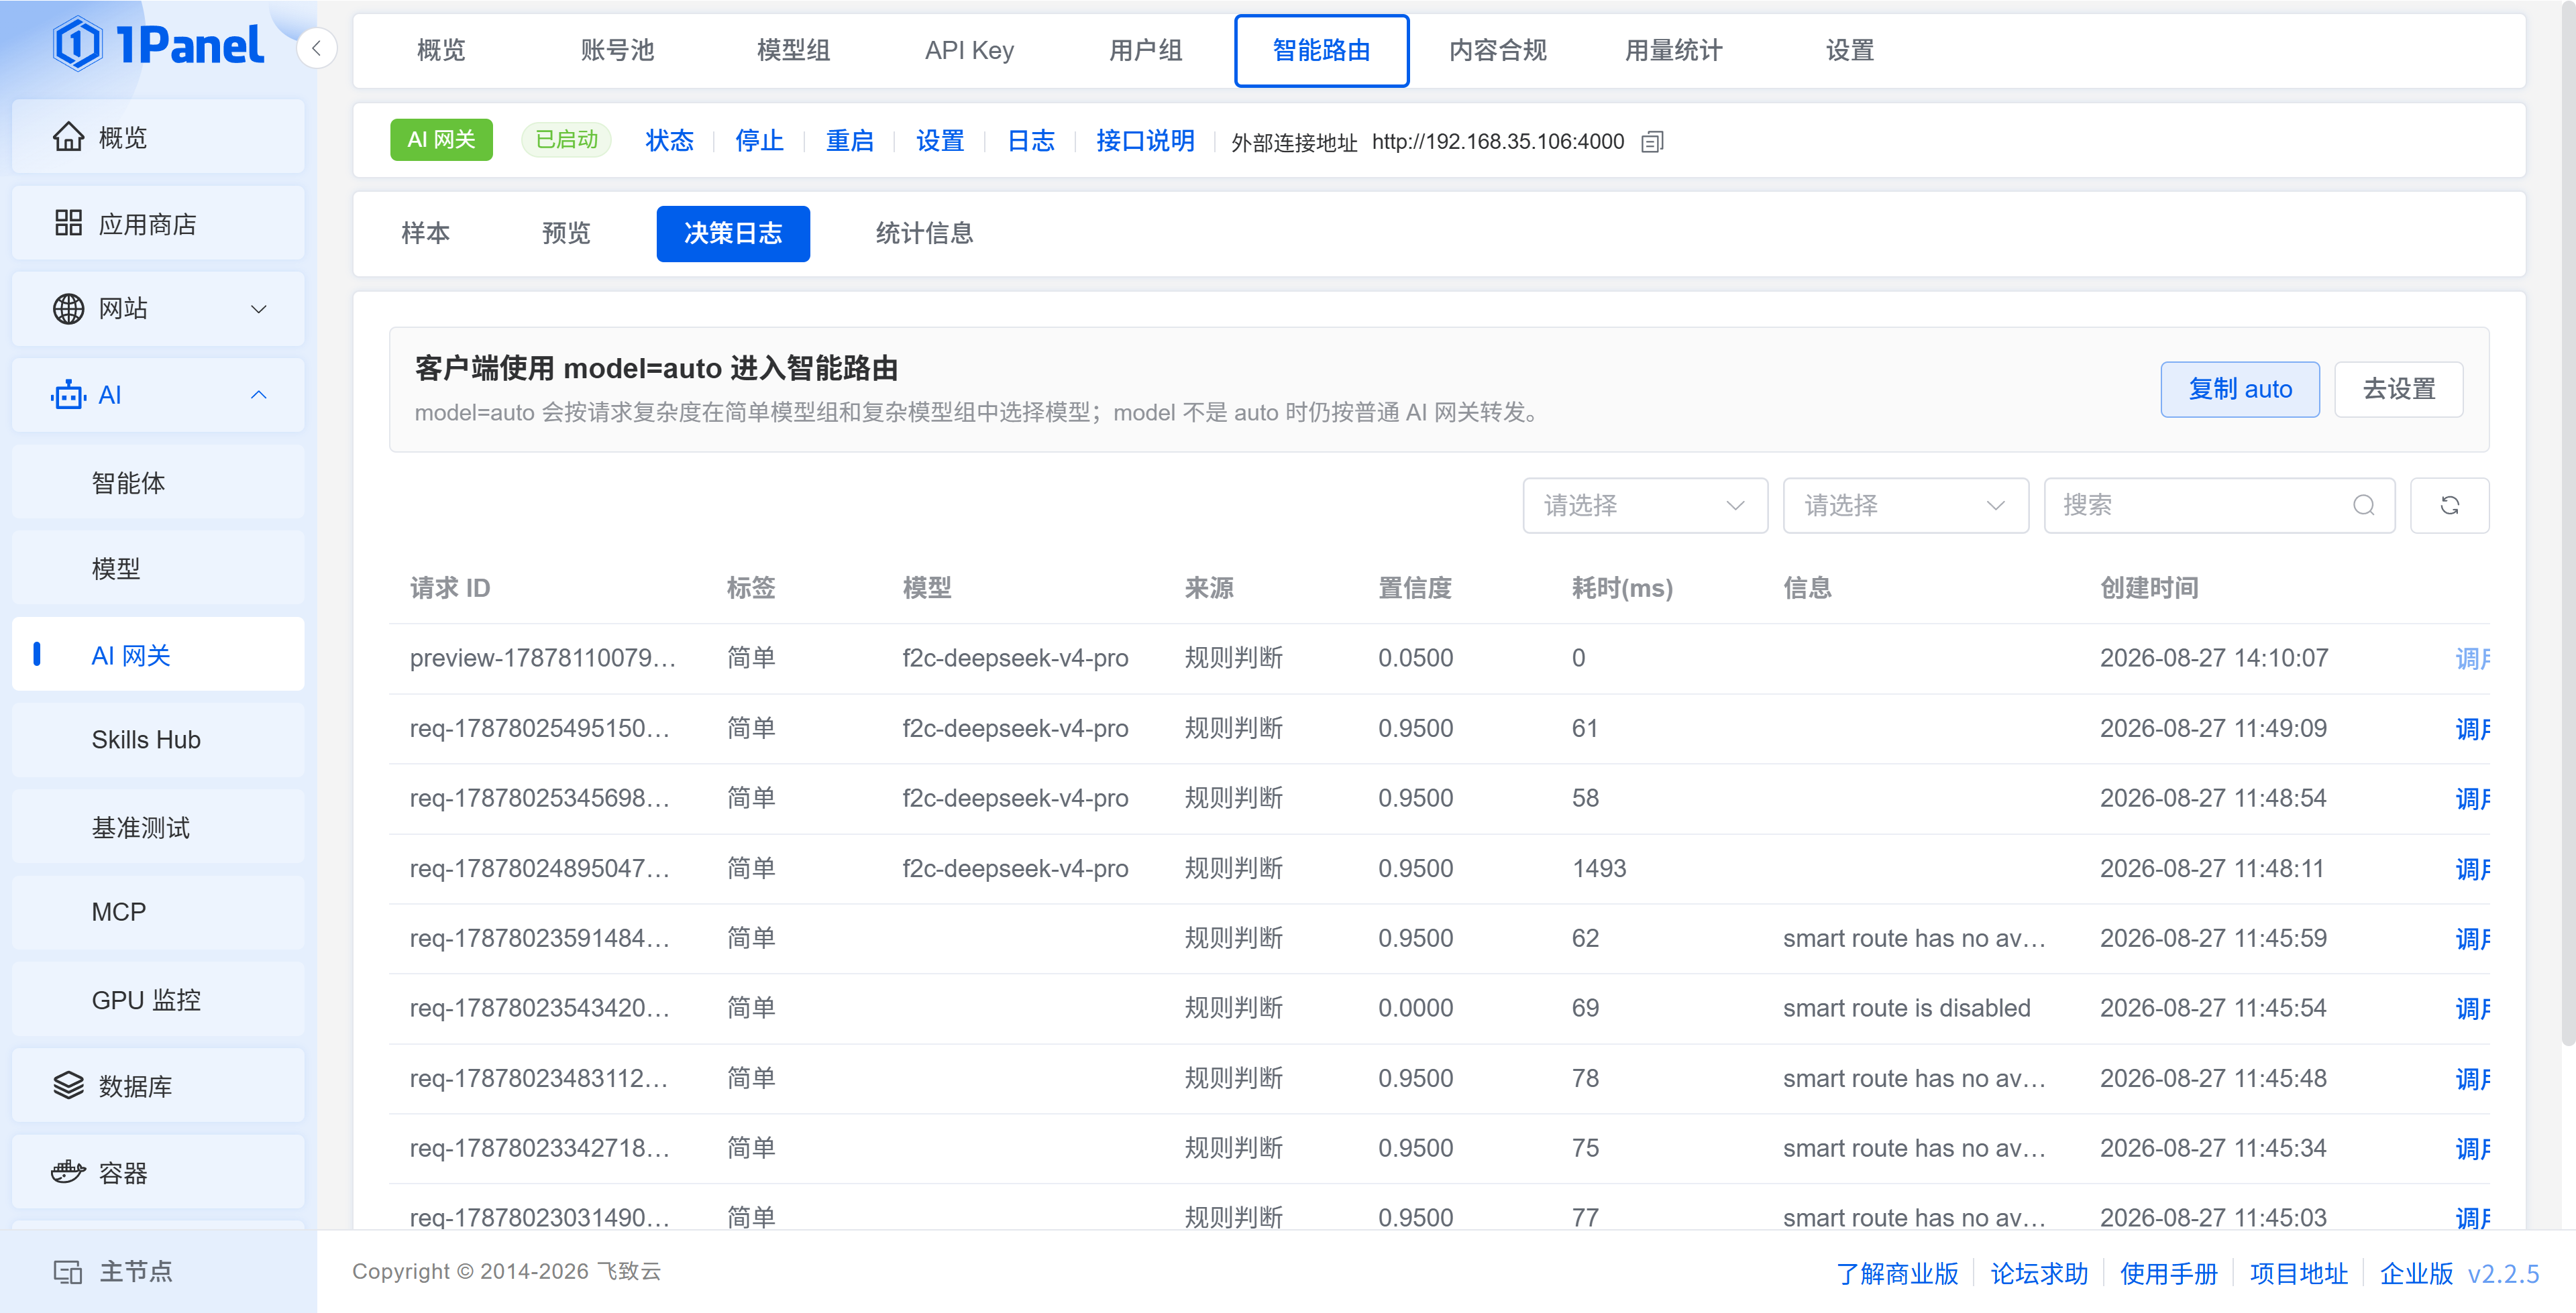2576x1313 pixels.
Task: Click the v2.2.5 version link
Action: click(2503, 1273)
